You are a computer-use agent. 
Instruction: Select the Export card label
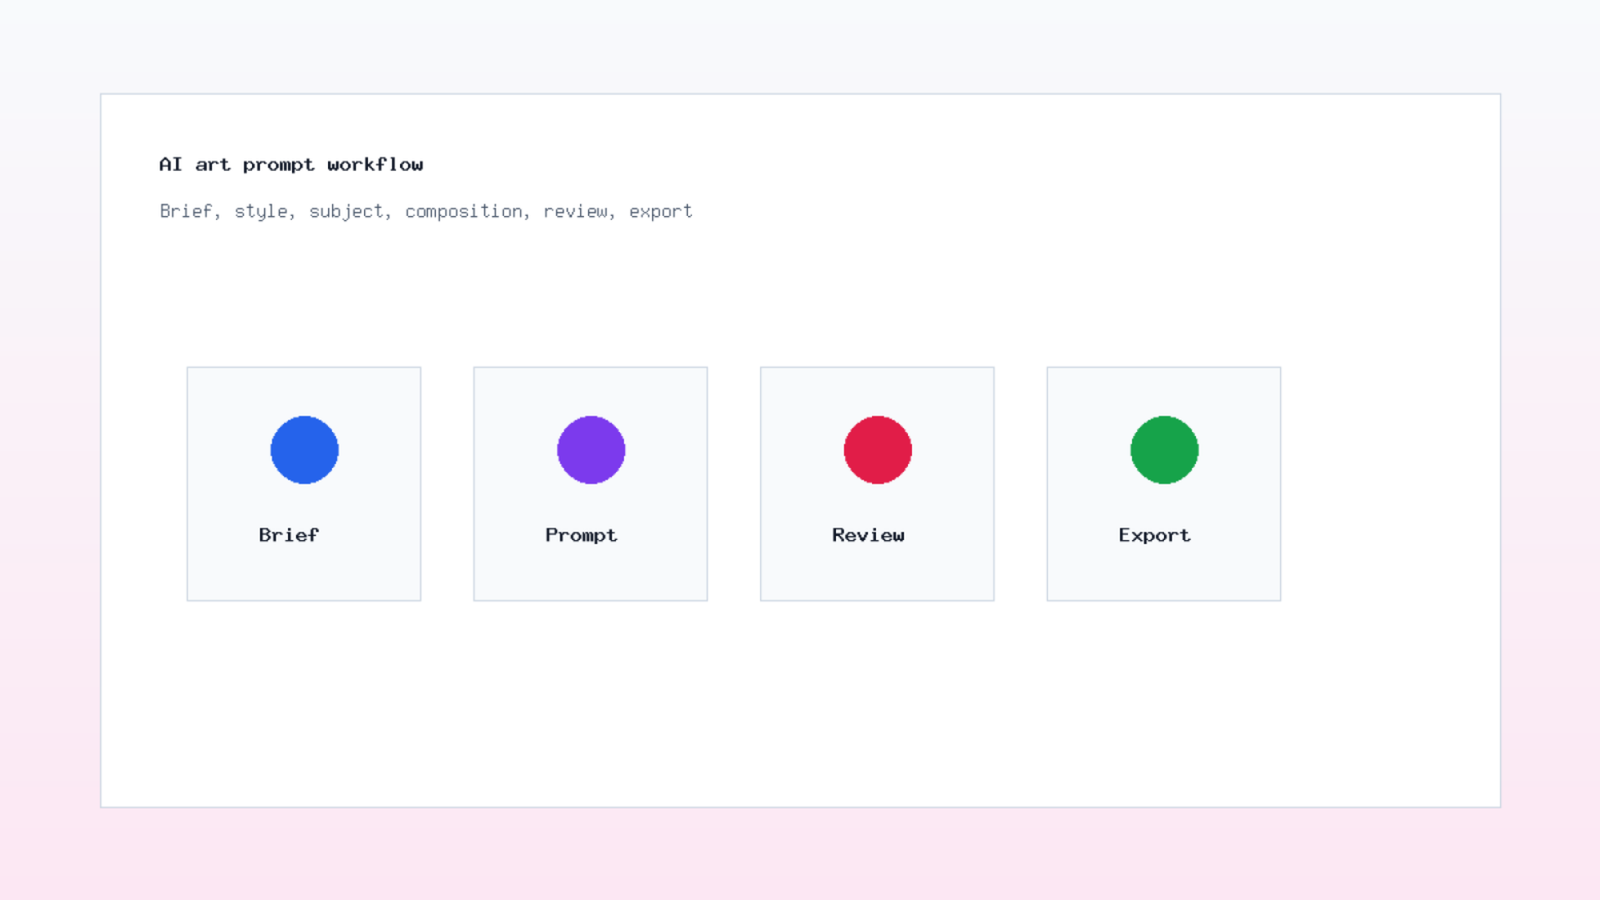click(x=1155, y=535)
